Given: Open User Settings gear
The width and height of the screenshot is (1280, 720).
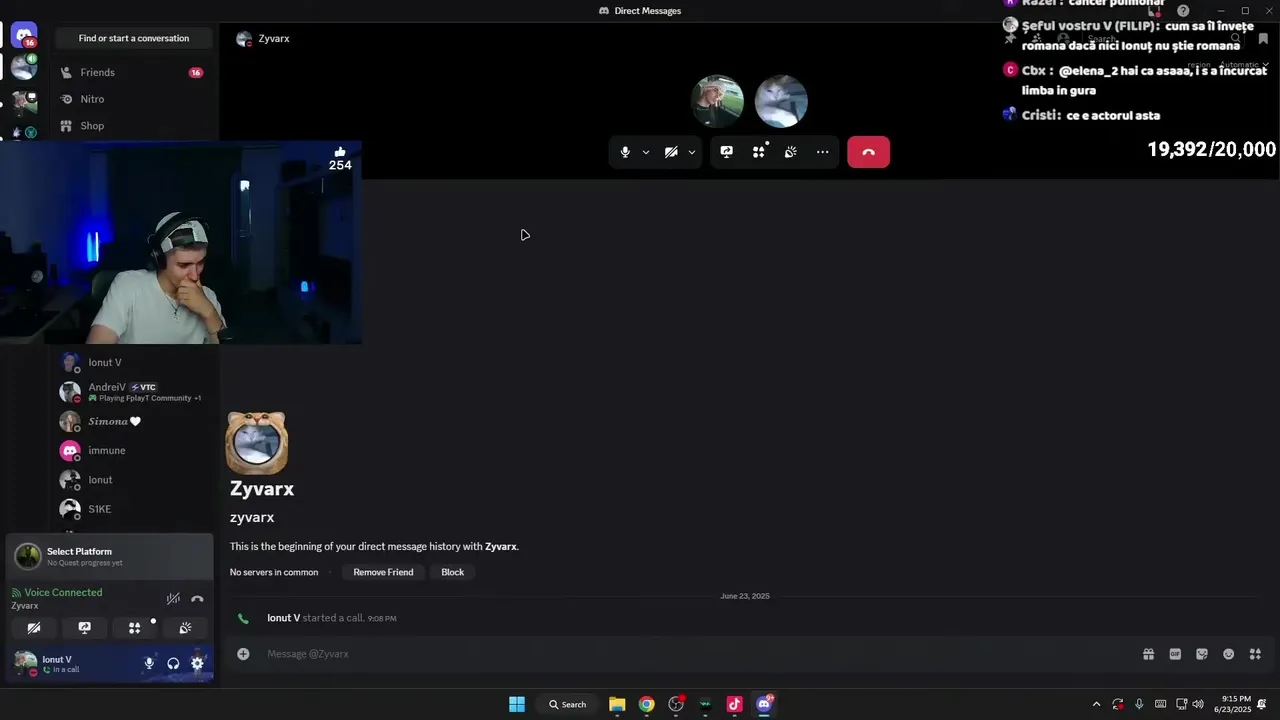Looking at the screenshot, I should pyautogui.click(x=197, y=663).
